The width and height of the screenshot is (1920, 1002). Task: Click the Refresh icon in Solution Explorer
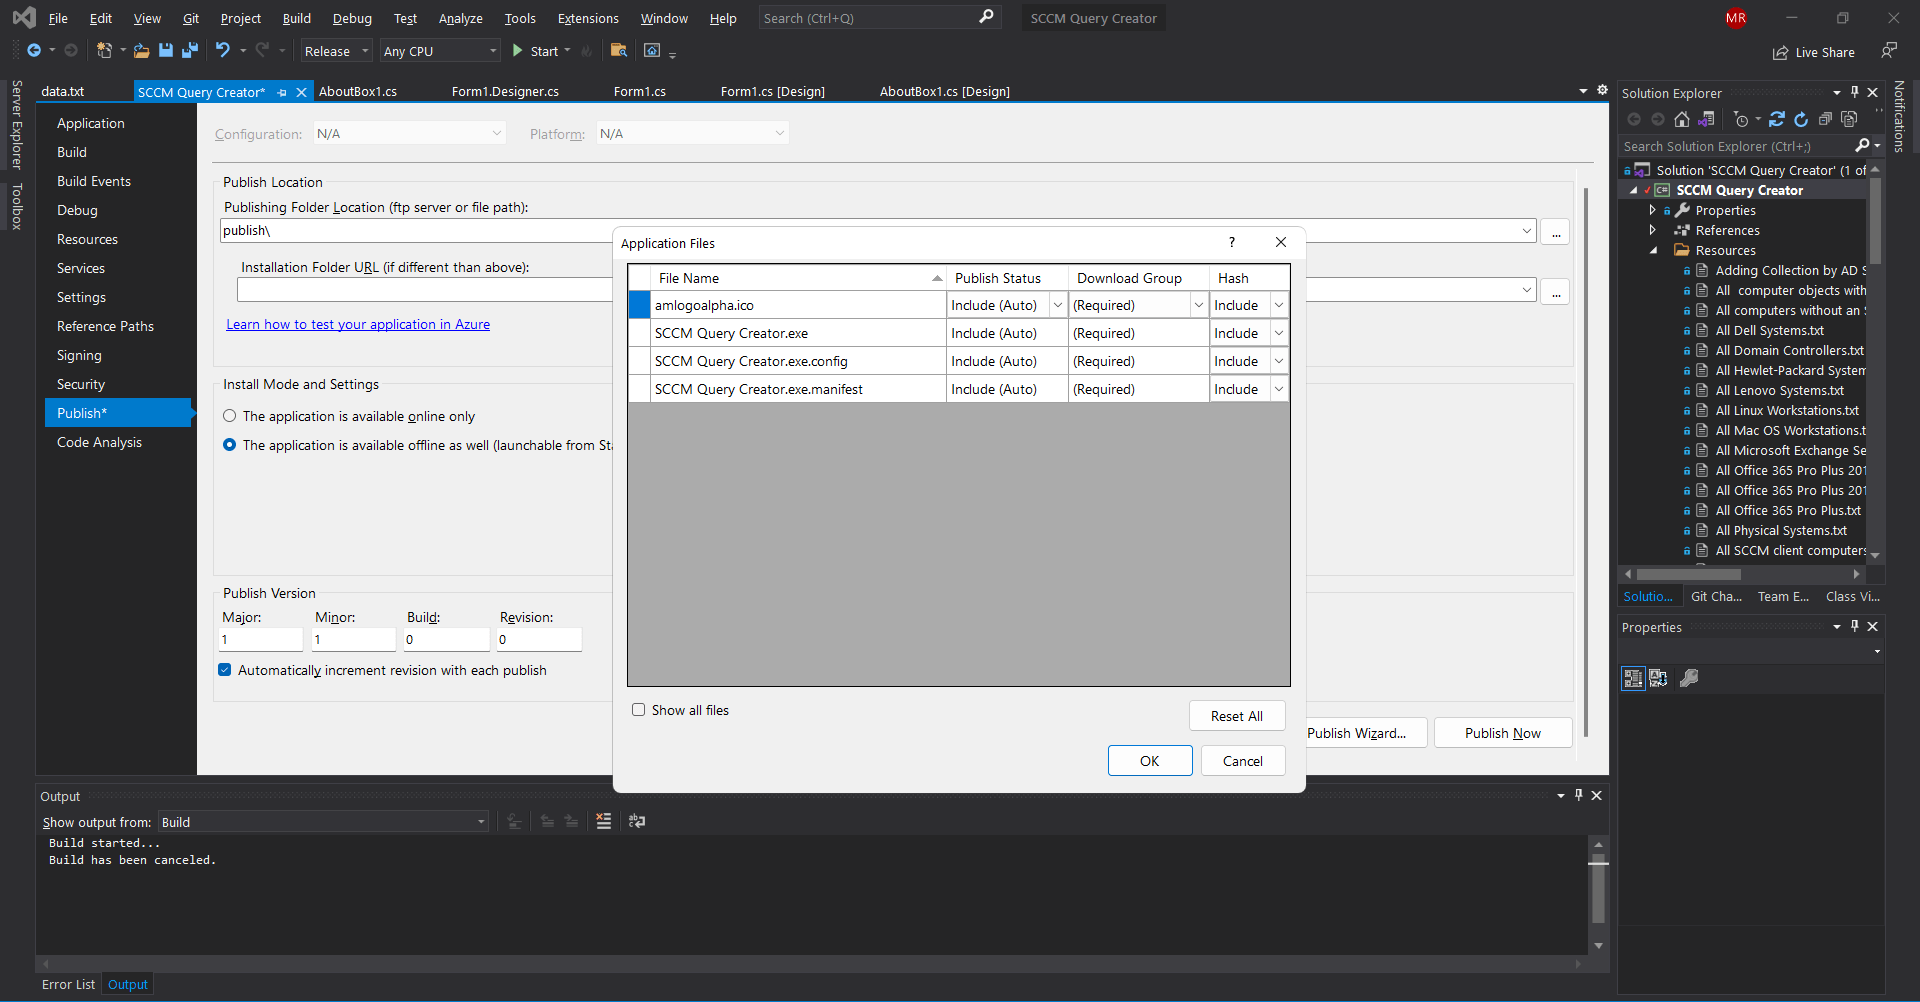point(1801,119)
